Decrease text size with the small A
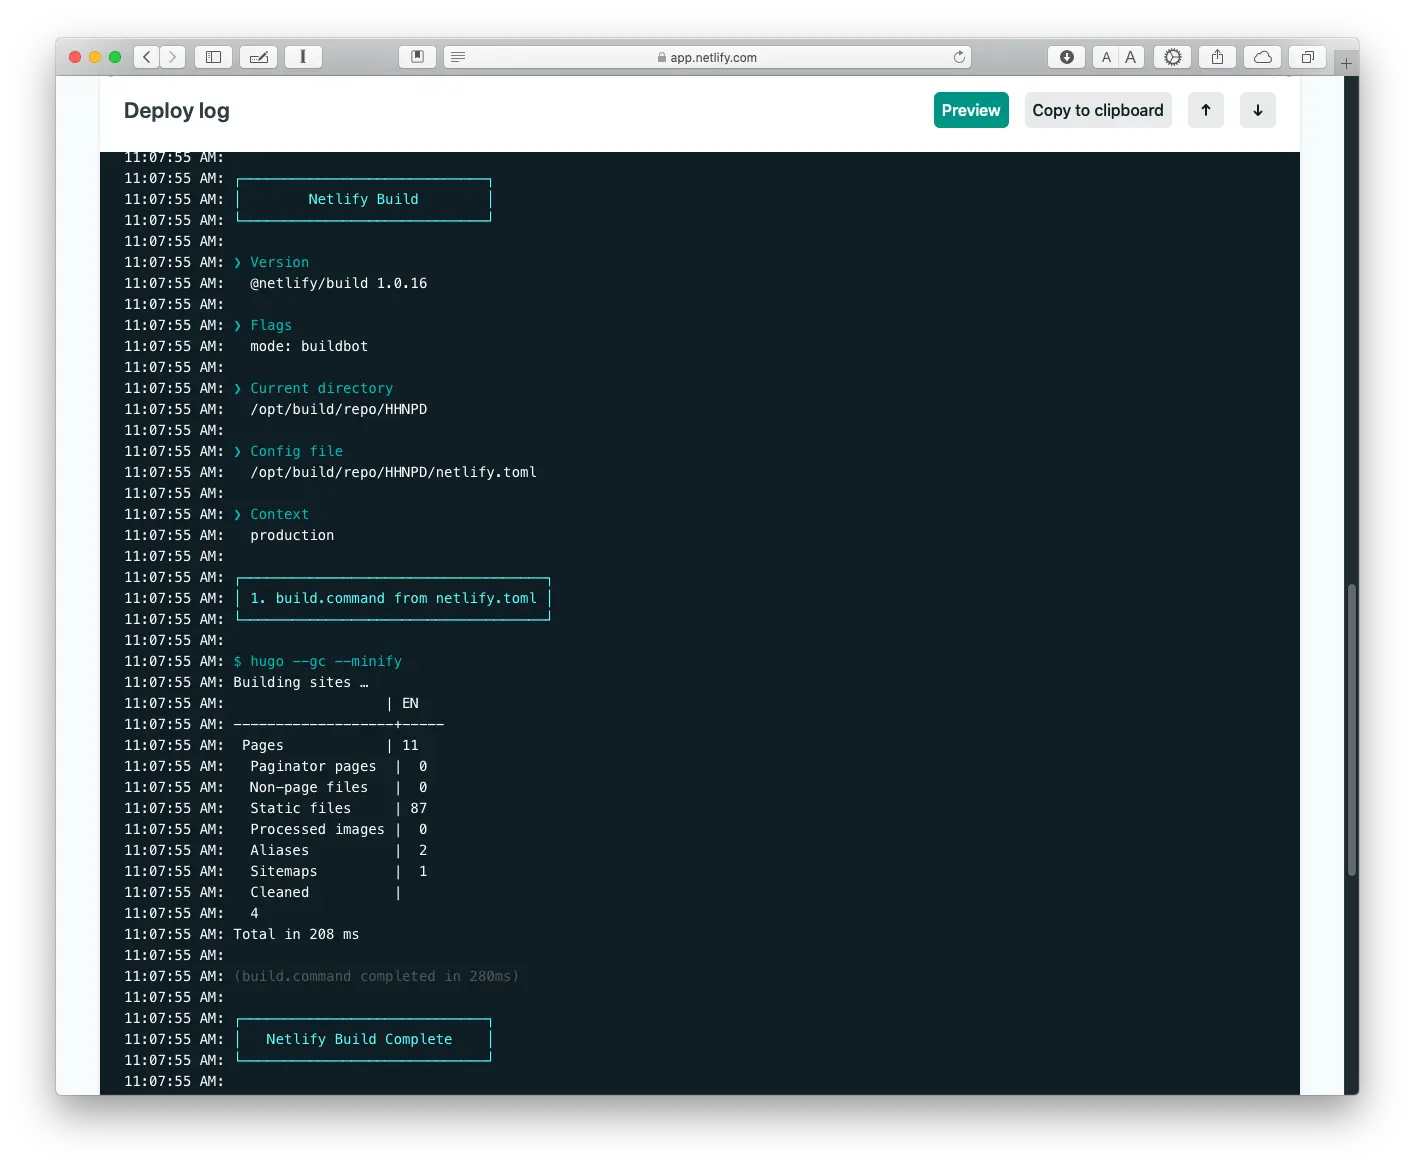The image size is (1415, 1169). coord(1106,57)
